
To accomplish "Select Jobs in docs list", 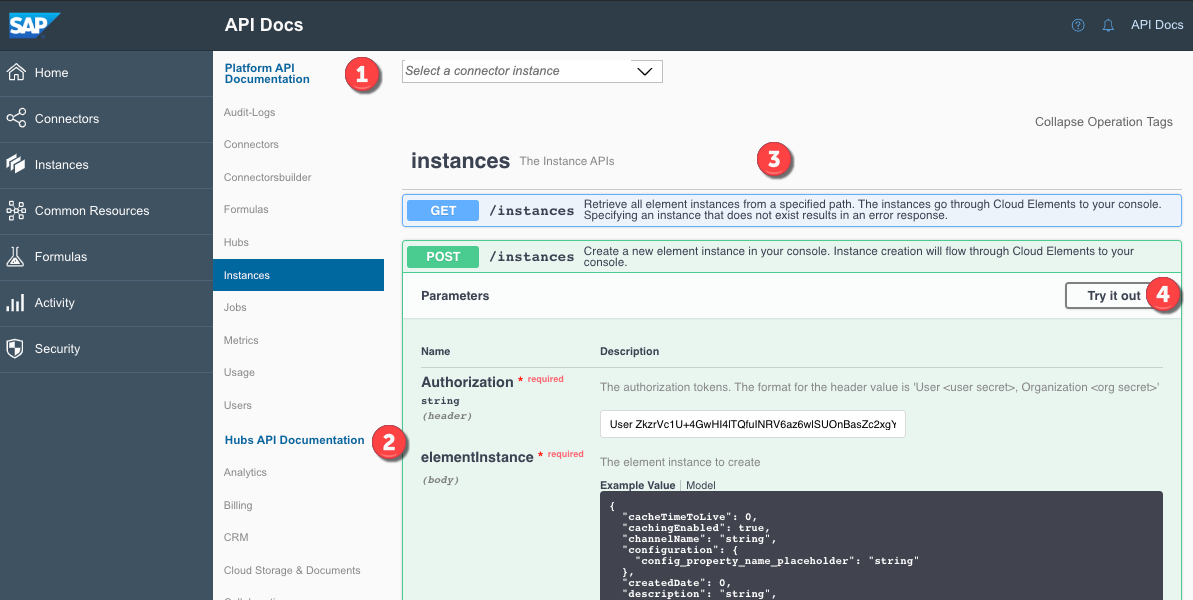I will 235,307.
